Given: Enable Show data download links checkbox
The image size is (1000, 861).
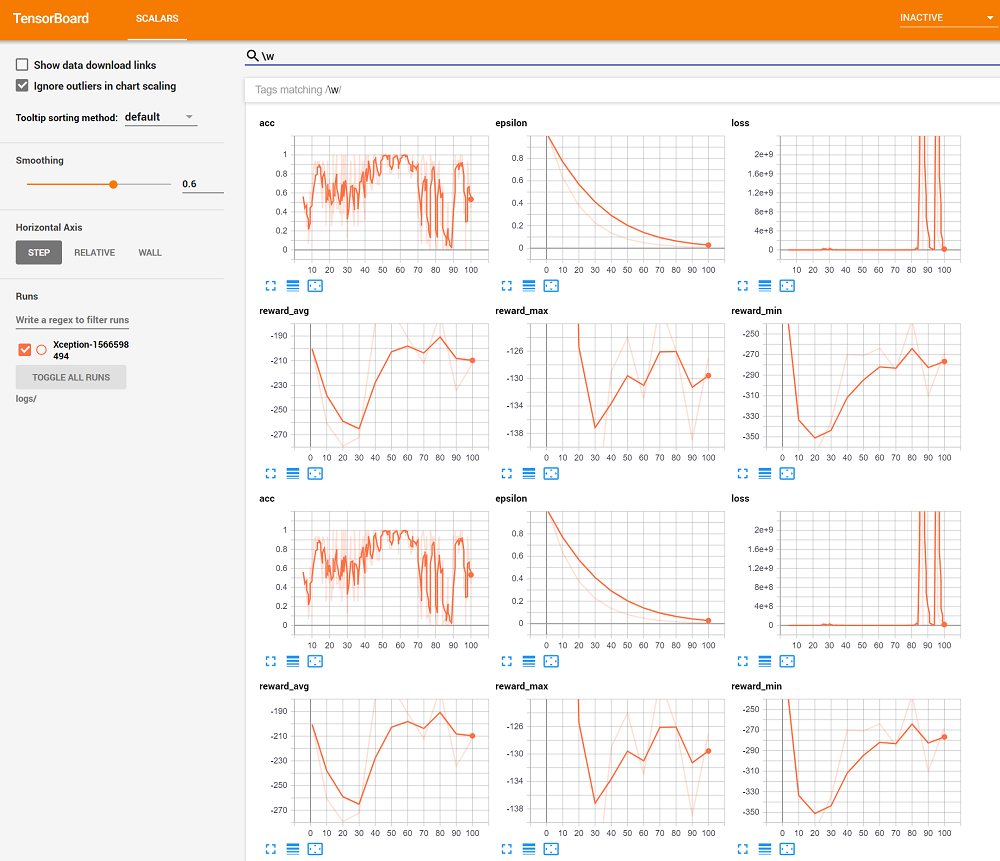Looking at the screenshot, I should click(x=22, y=65).
